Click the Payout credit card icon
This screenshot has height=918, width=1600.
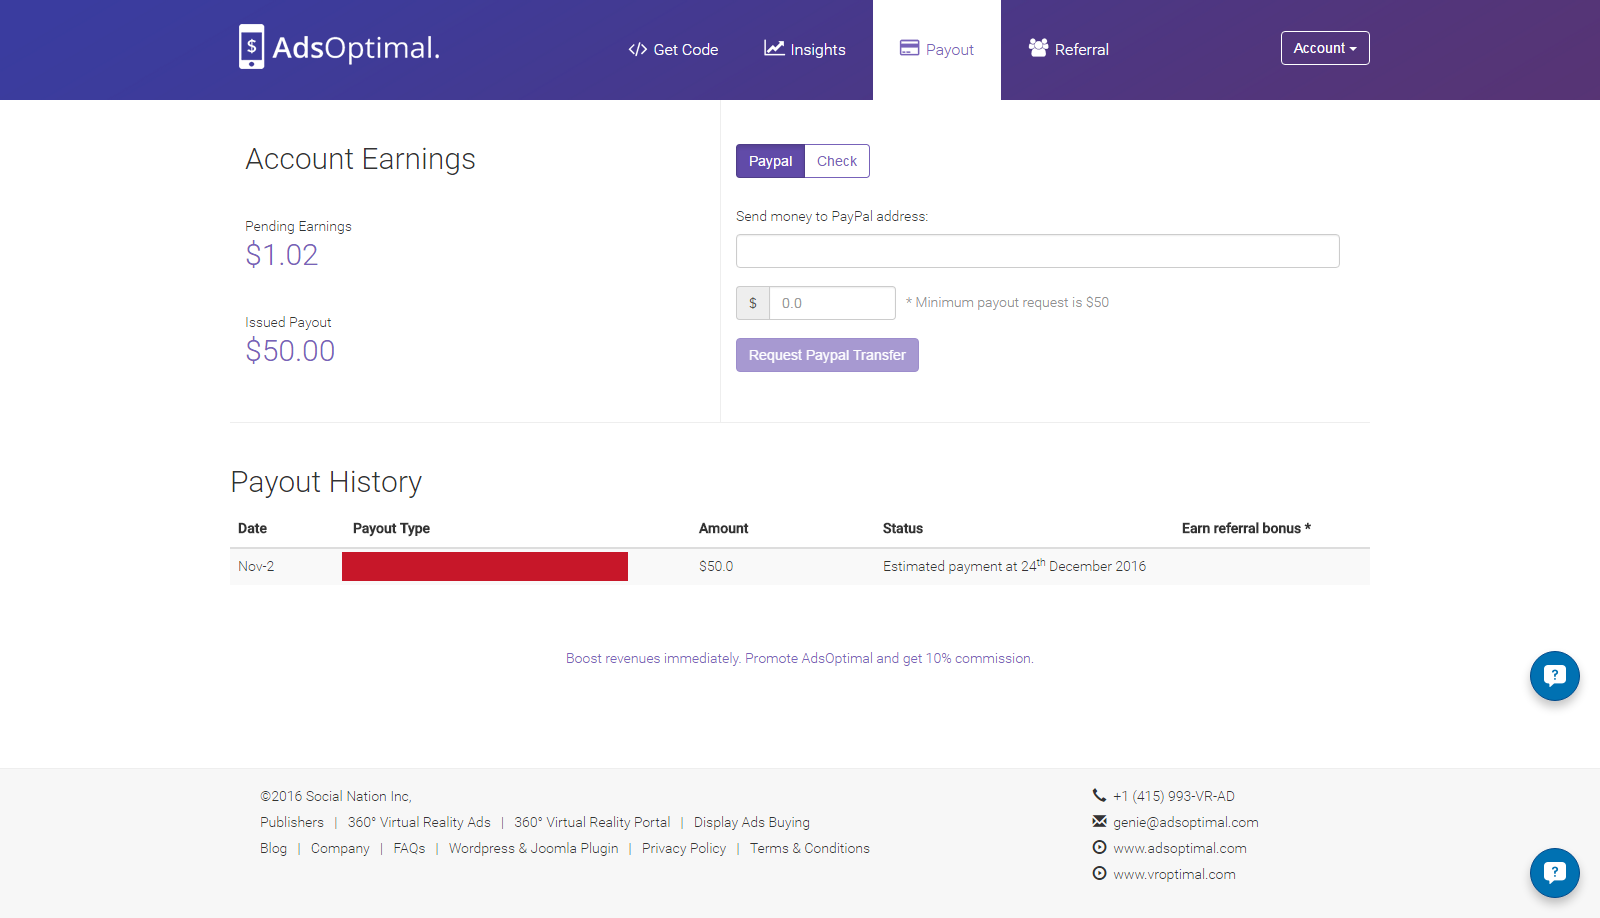click(909, 48)
